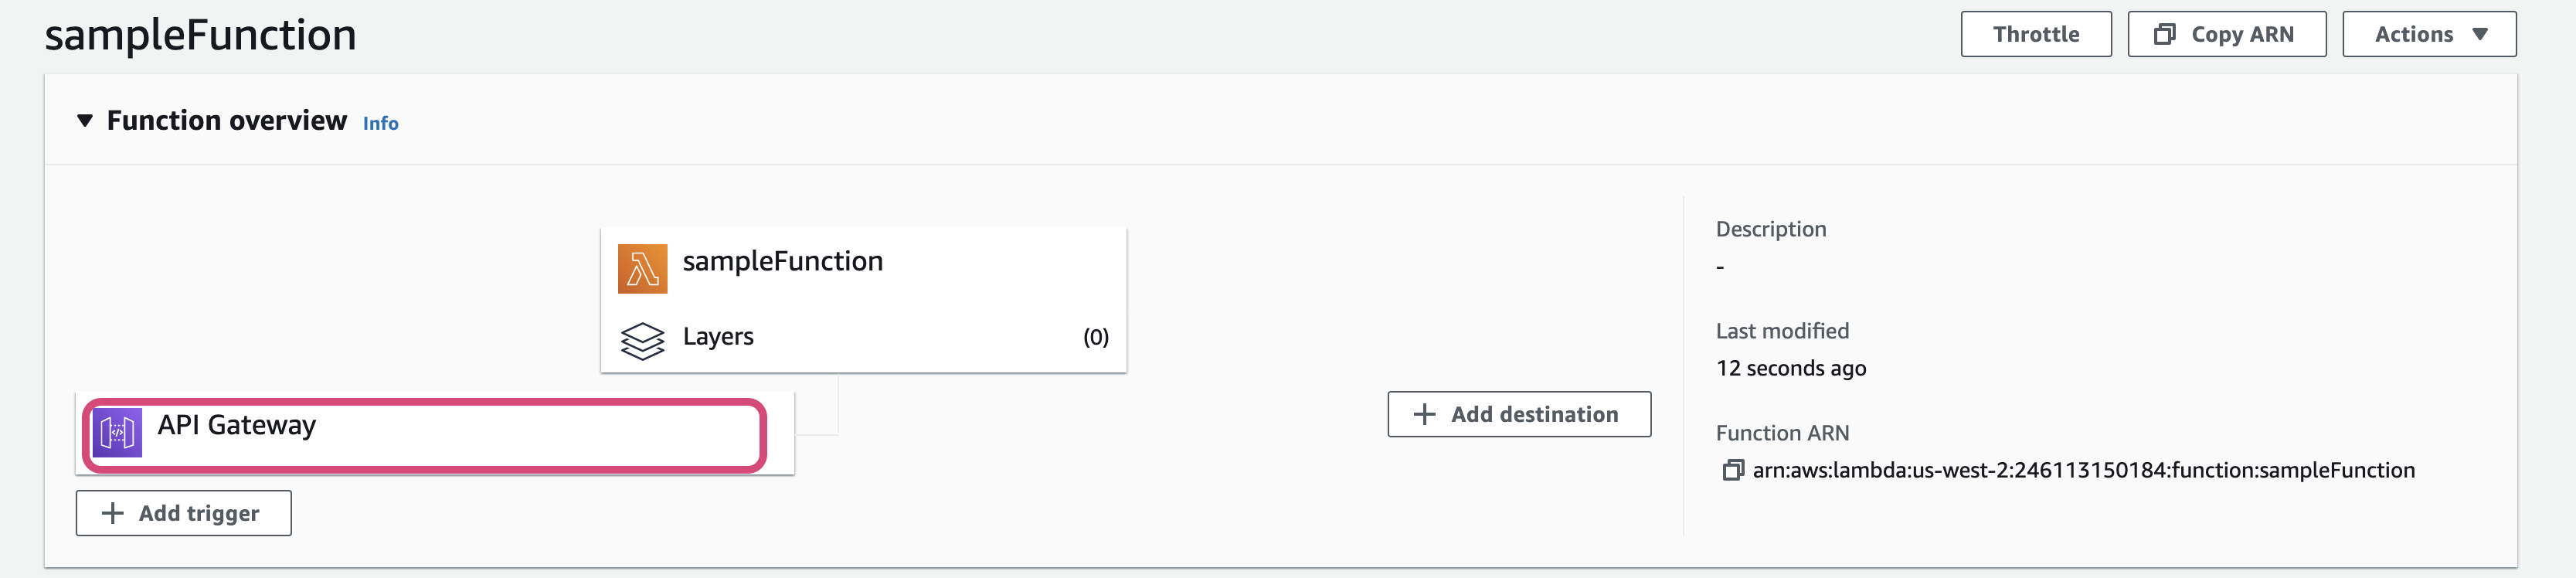Click the Description label
The height and width of the screenshot is (578, 2576).
point(1770,230)
